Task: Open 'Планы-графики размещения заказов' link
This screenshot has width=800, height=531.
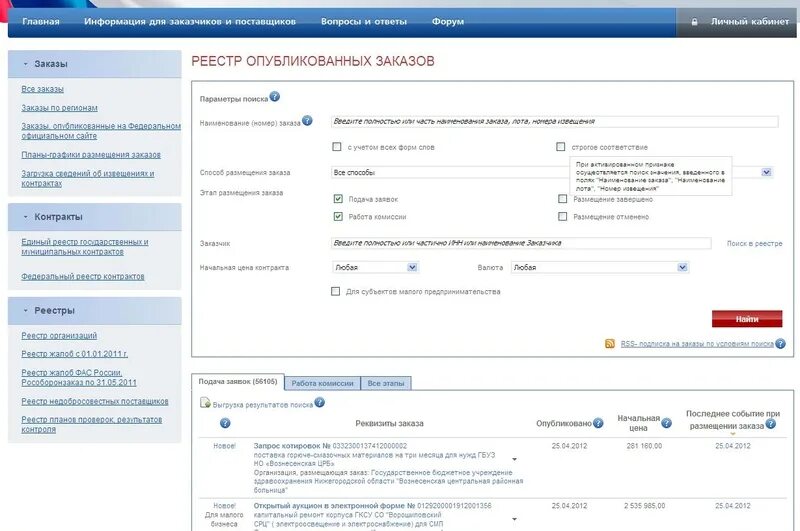Action: click(91, 155)
